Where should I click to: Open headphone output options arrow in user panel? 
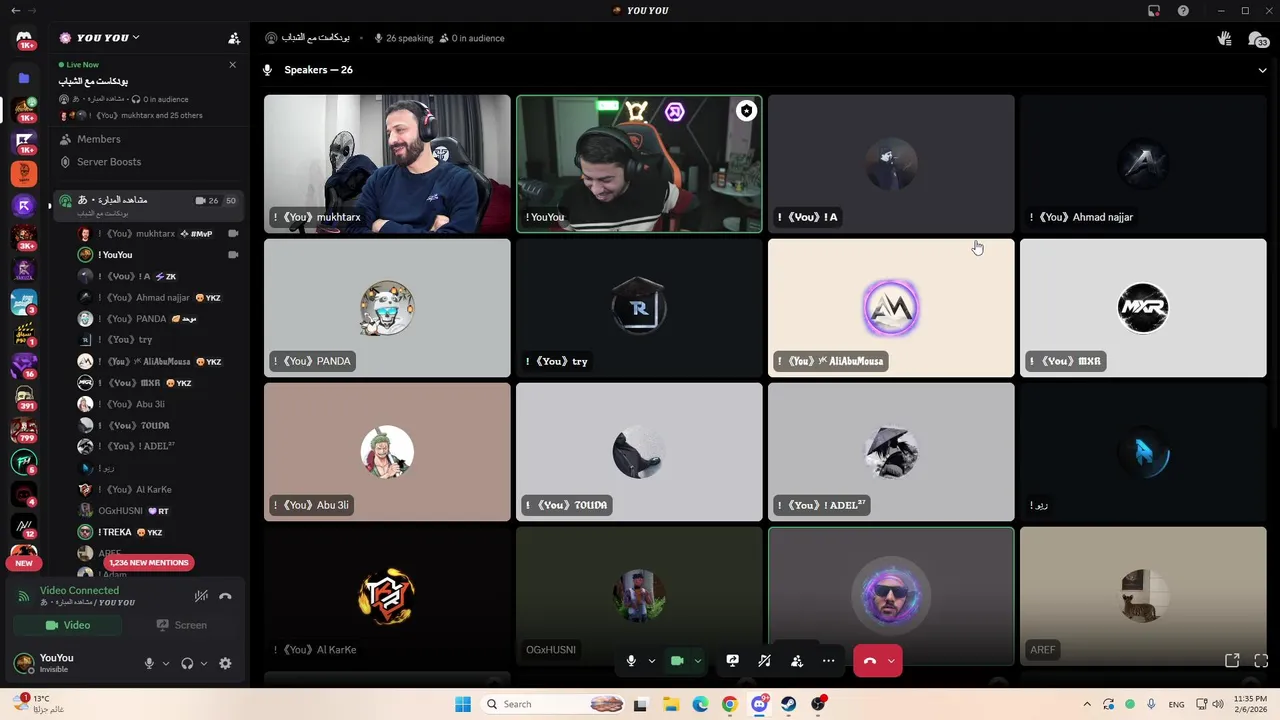[x=204, y=663]
